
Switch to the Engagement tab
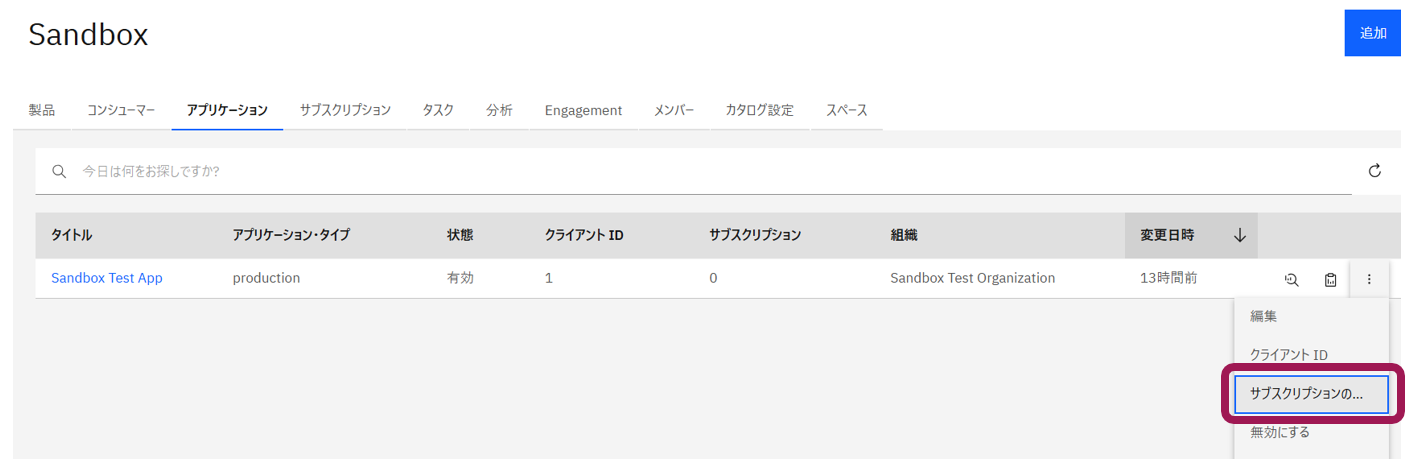583,110
